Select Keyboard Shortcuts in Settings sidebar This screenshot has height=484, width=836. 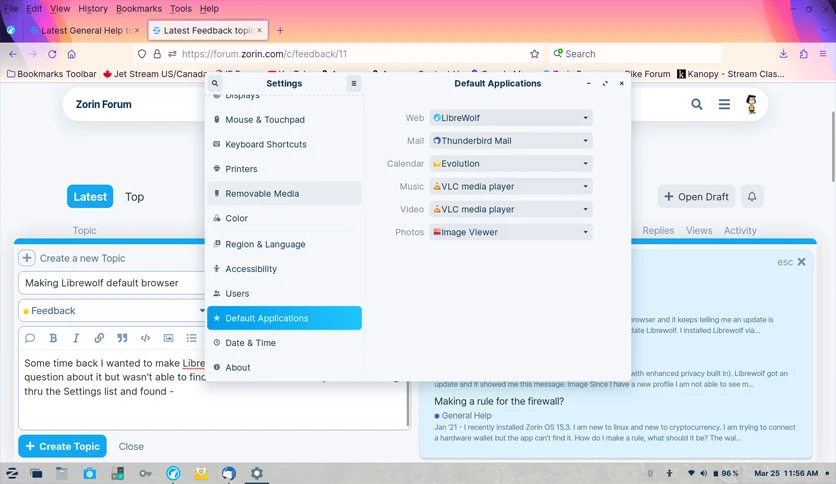coord(284,144)
